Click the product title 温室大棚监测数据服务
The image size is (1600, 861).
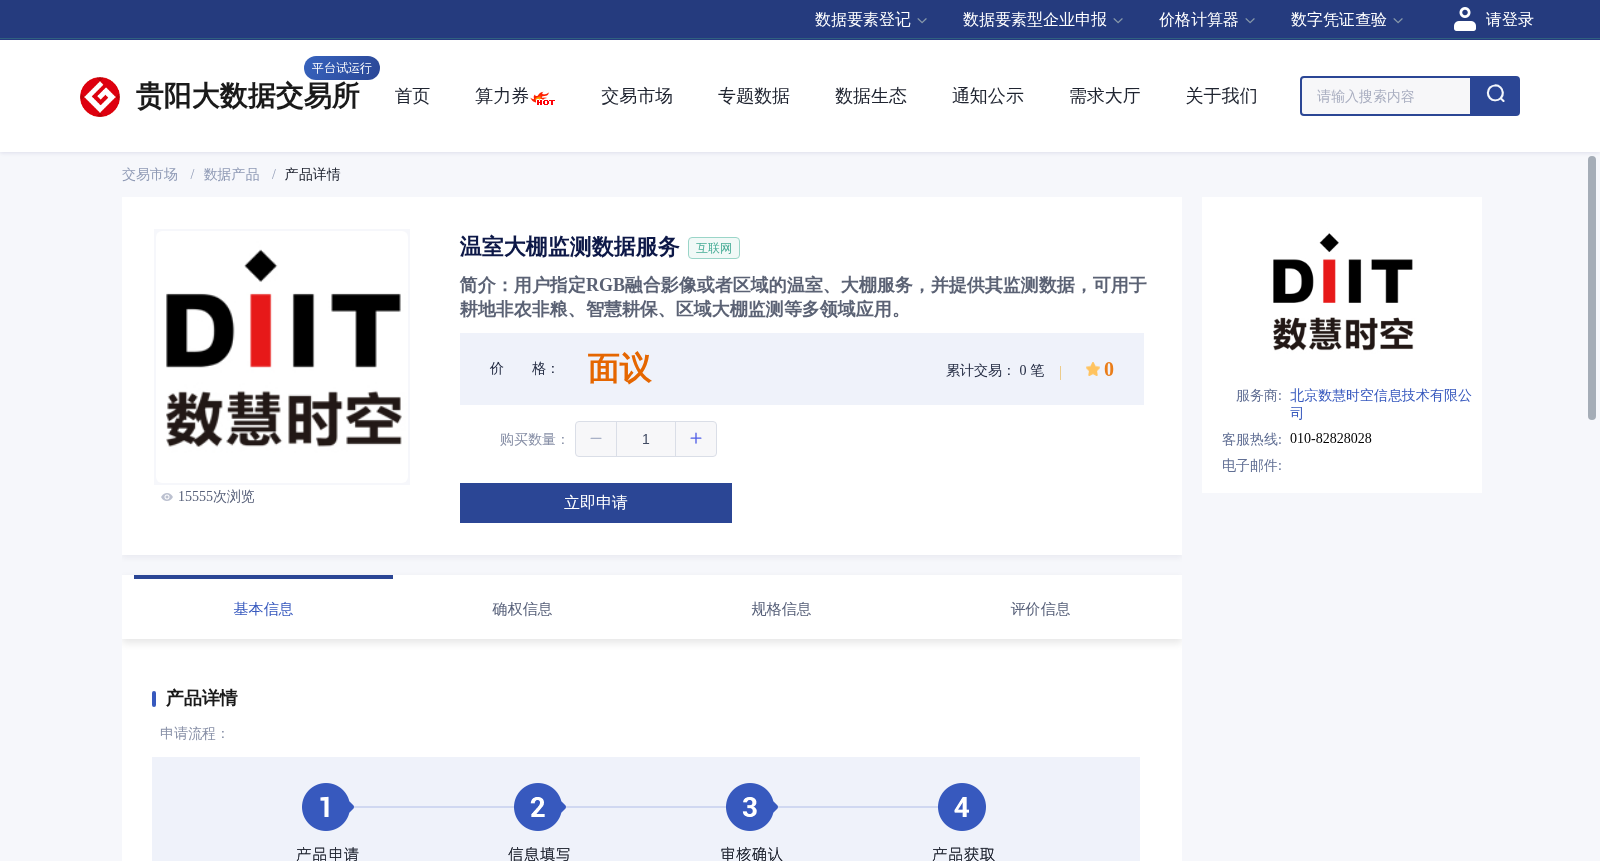coord(570,247)
